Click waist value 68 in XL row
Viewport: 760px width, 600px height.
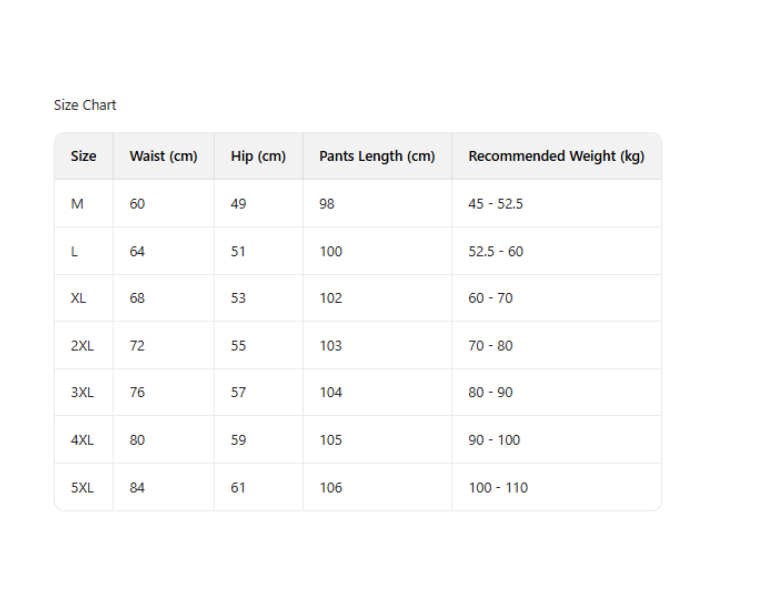137,298
